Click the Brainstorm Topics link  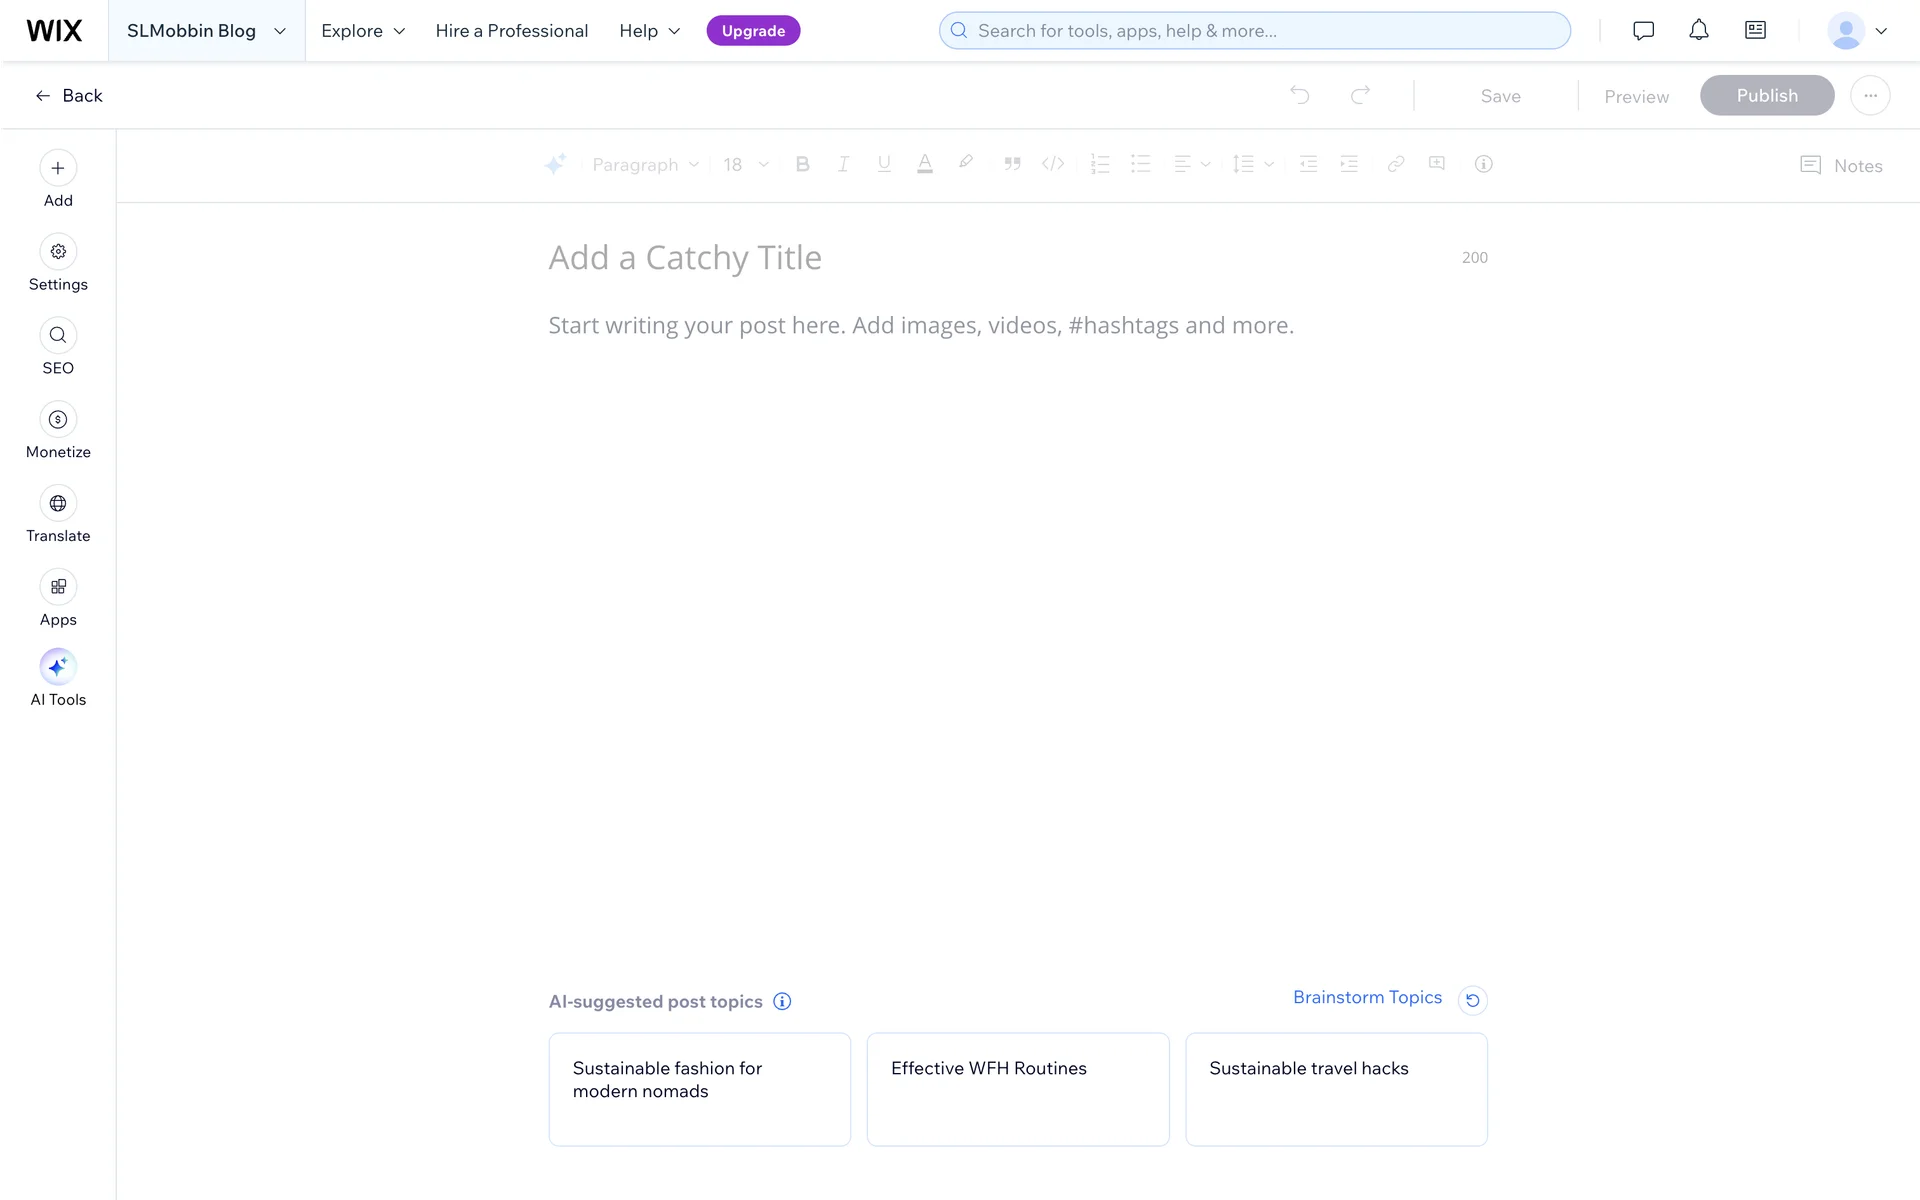[1367, 997]
